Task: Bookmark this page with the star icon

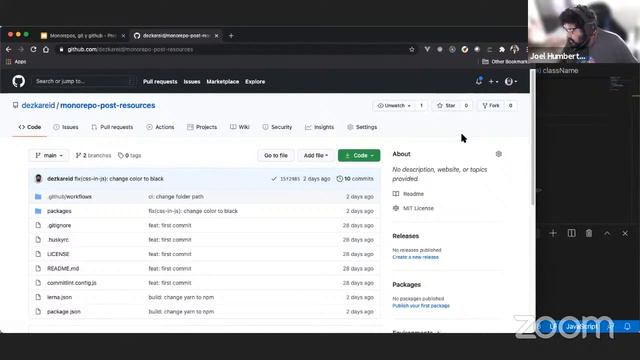Action: click(412, 49)
